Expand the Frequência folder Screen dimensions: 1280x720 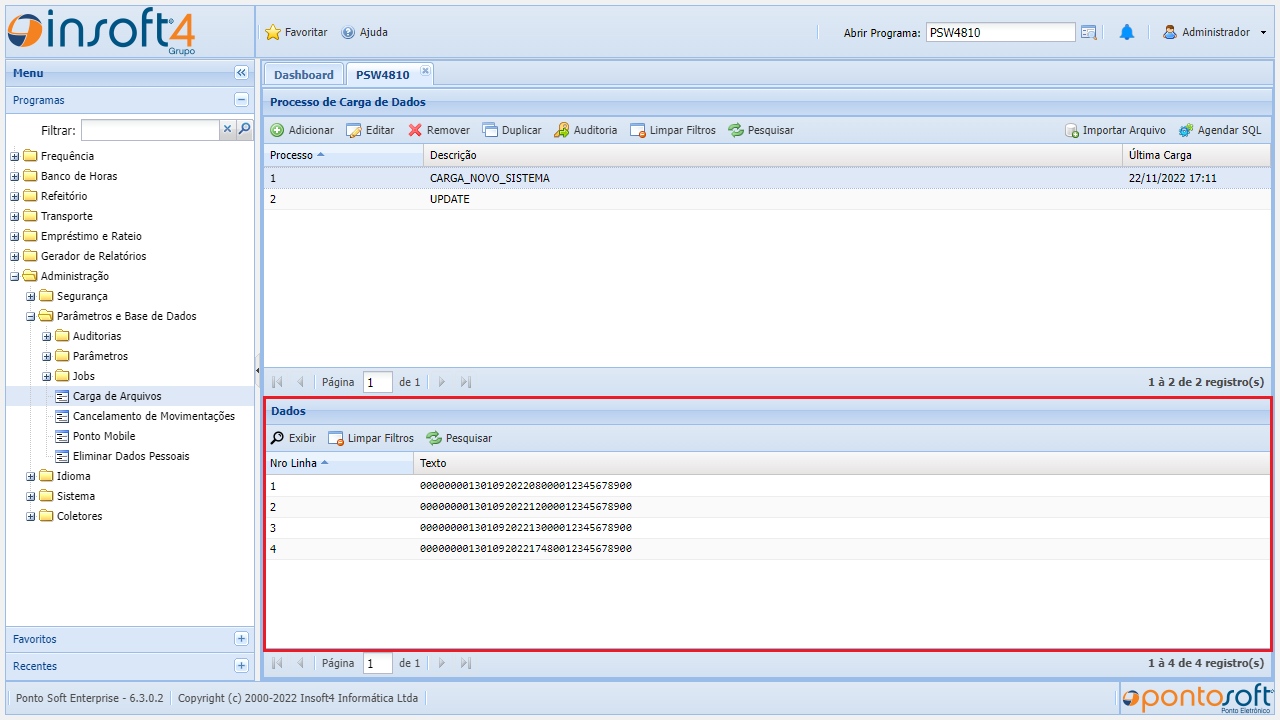point(15,156)
